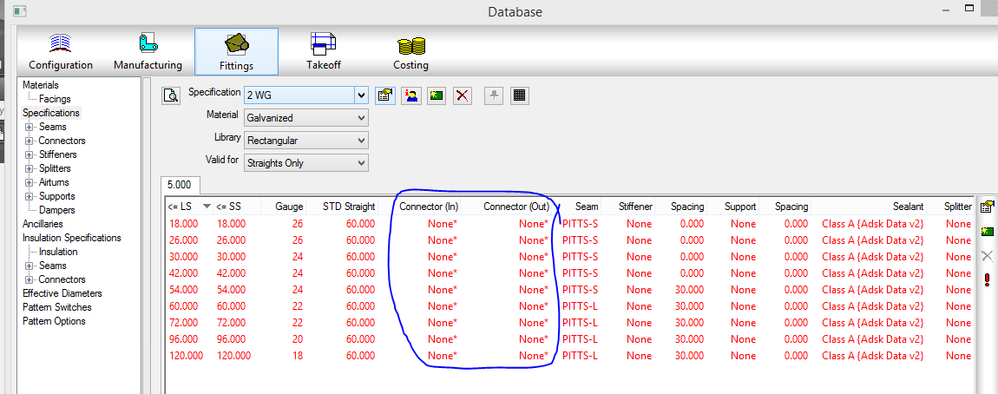Screen dimensions: 998x394
Task: Open the Manufacturing section
Action: click(148, 52)
